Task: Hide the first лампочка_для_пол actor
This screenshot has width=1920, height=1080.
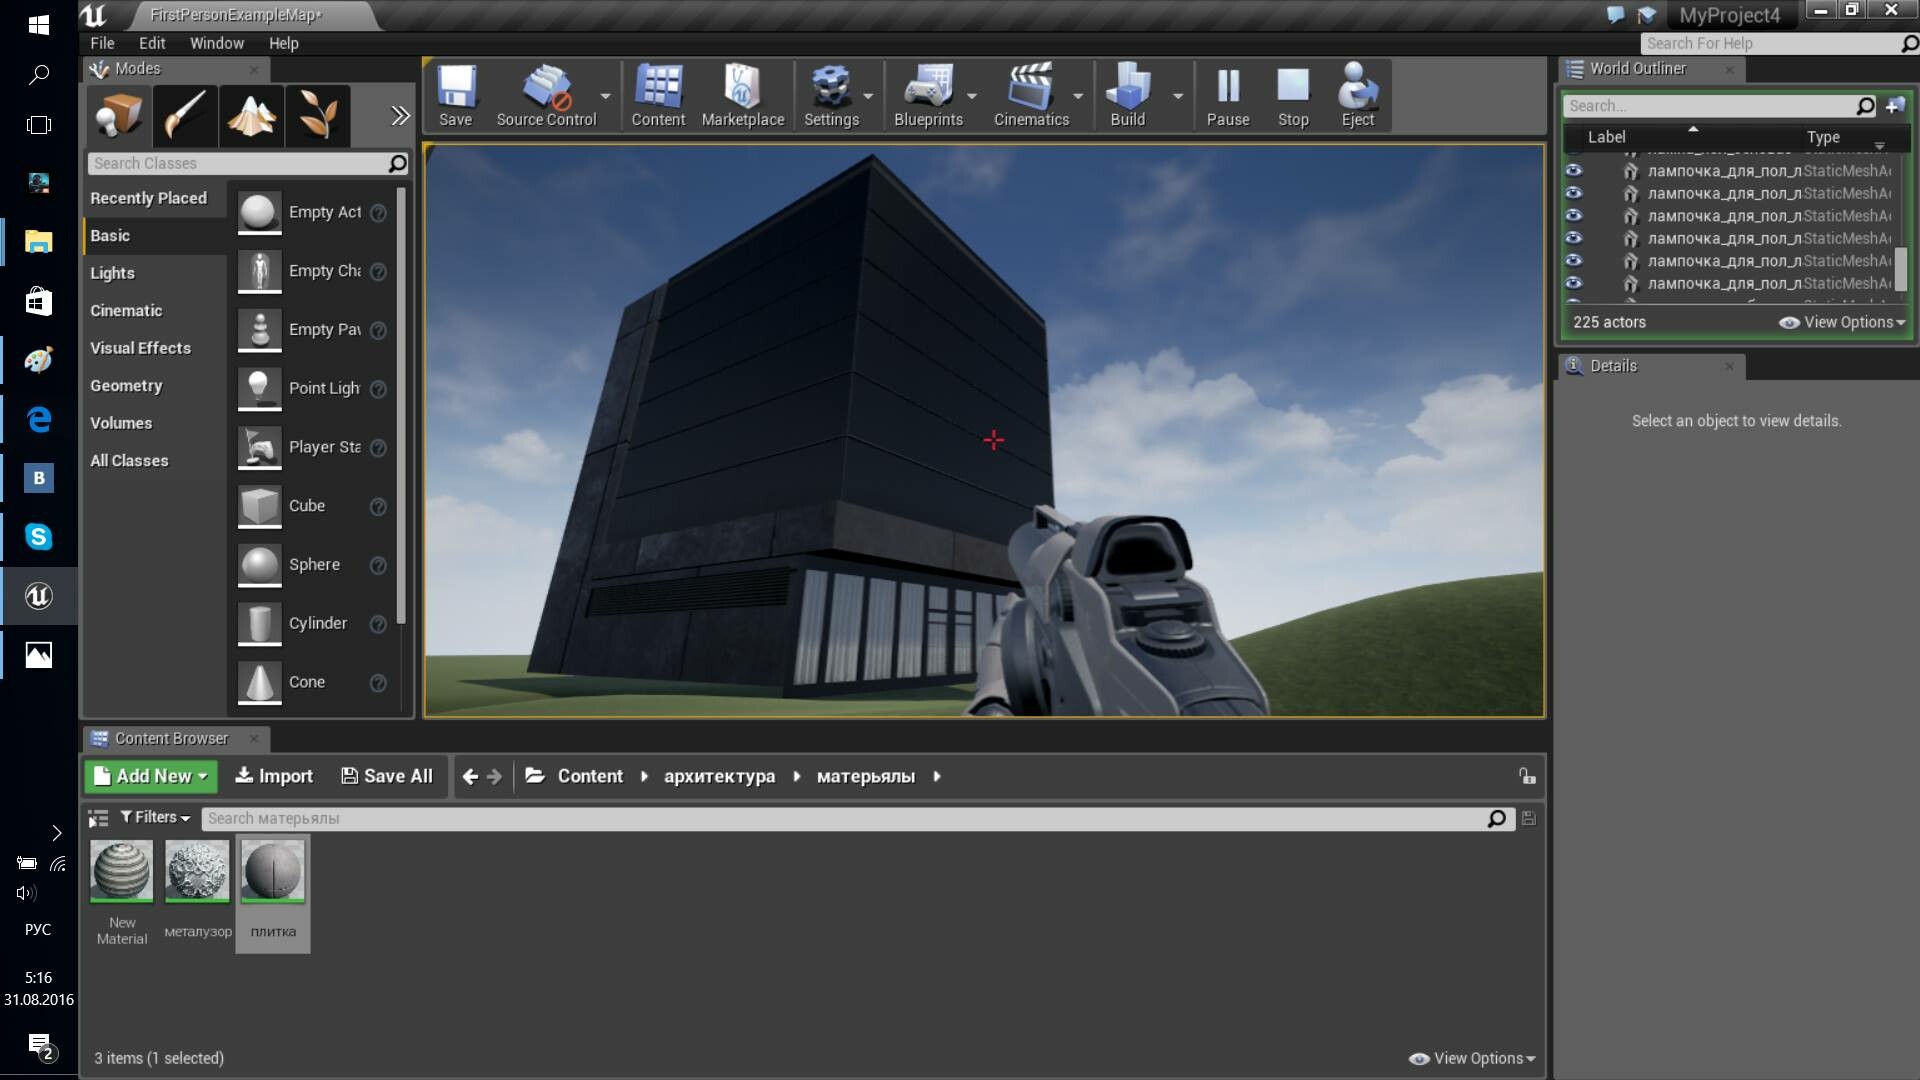Action: coord(1575,170)
